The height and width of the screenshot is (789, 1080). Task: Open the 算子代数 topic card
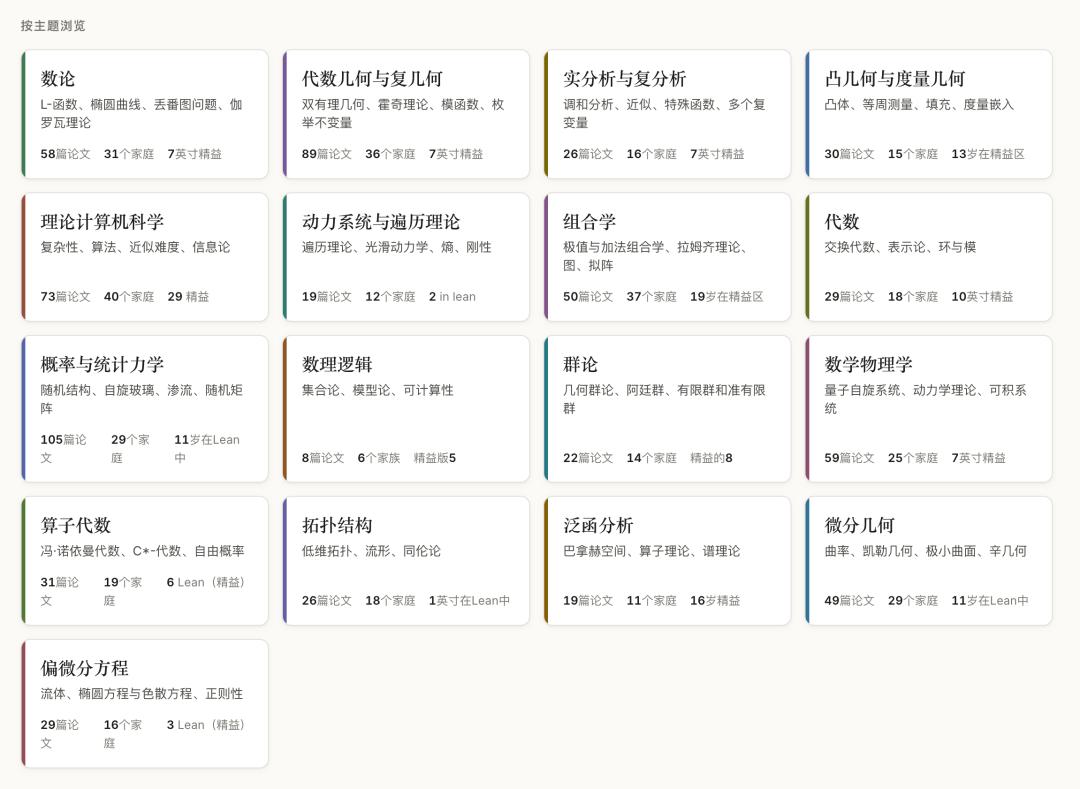[x=145, y=560]
